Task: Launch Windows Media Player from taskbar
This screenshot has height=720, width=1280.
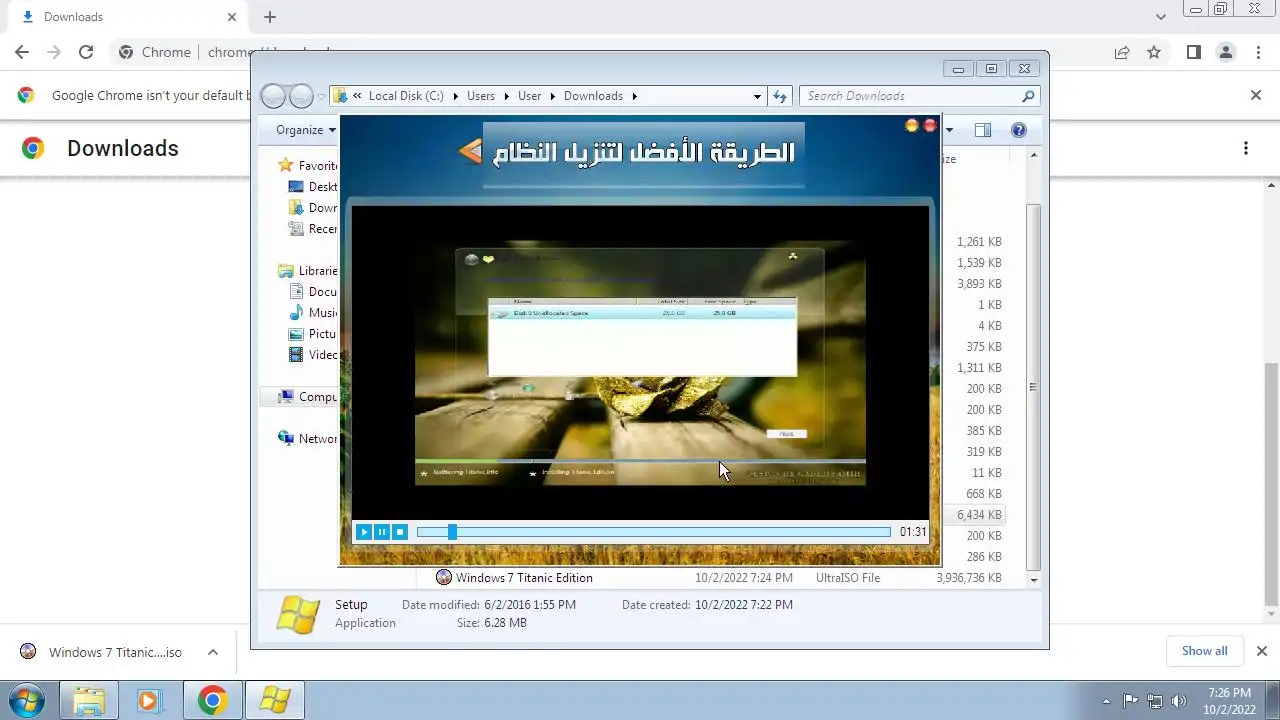Action: point(148,700)
